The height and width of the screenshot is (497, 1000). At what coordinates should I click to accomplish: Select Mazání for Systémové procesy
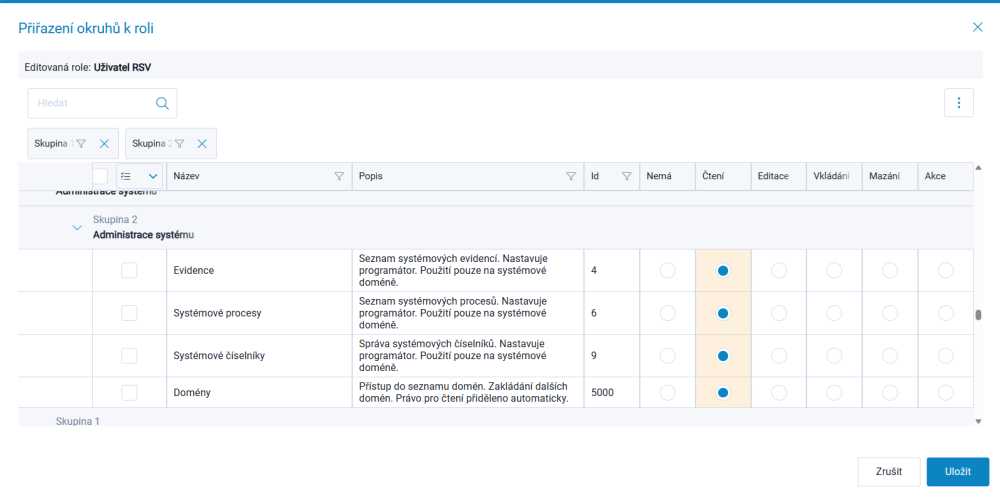(x=890, y=313)
